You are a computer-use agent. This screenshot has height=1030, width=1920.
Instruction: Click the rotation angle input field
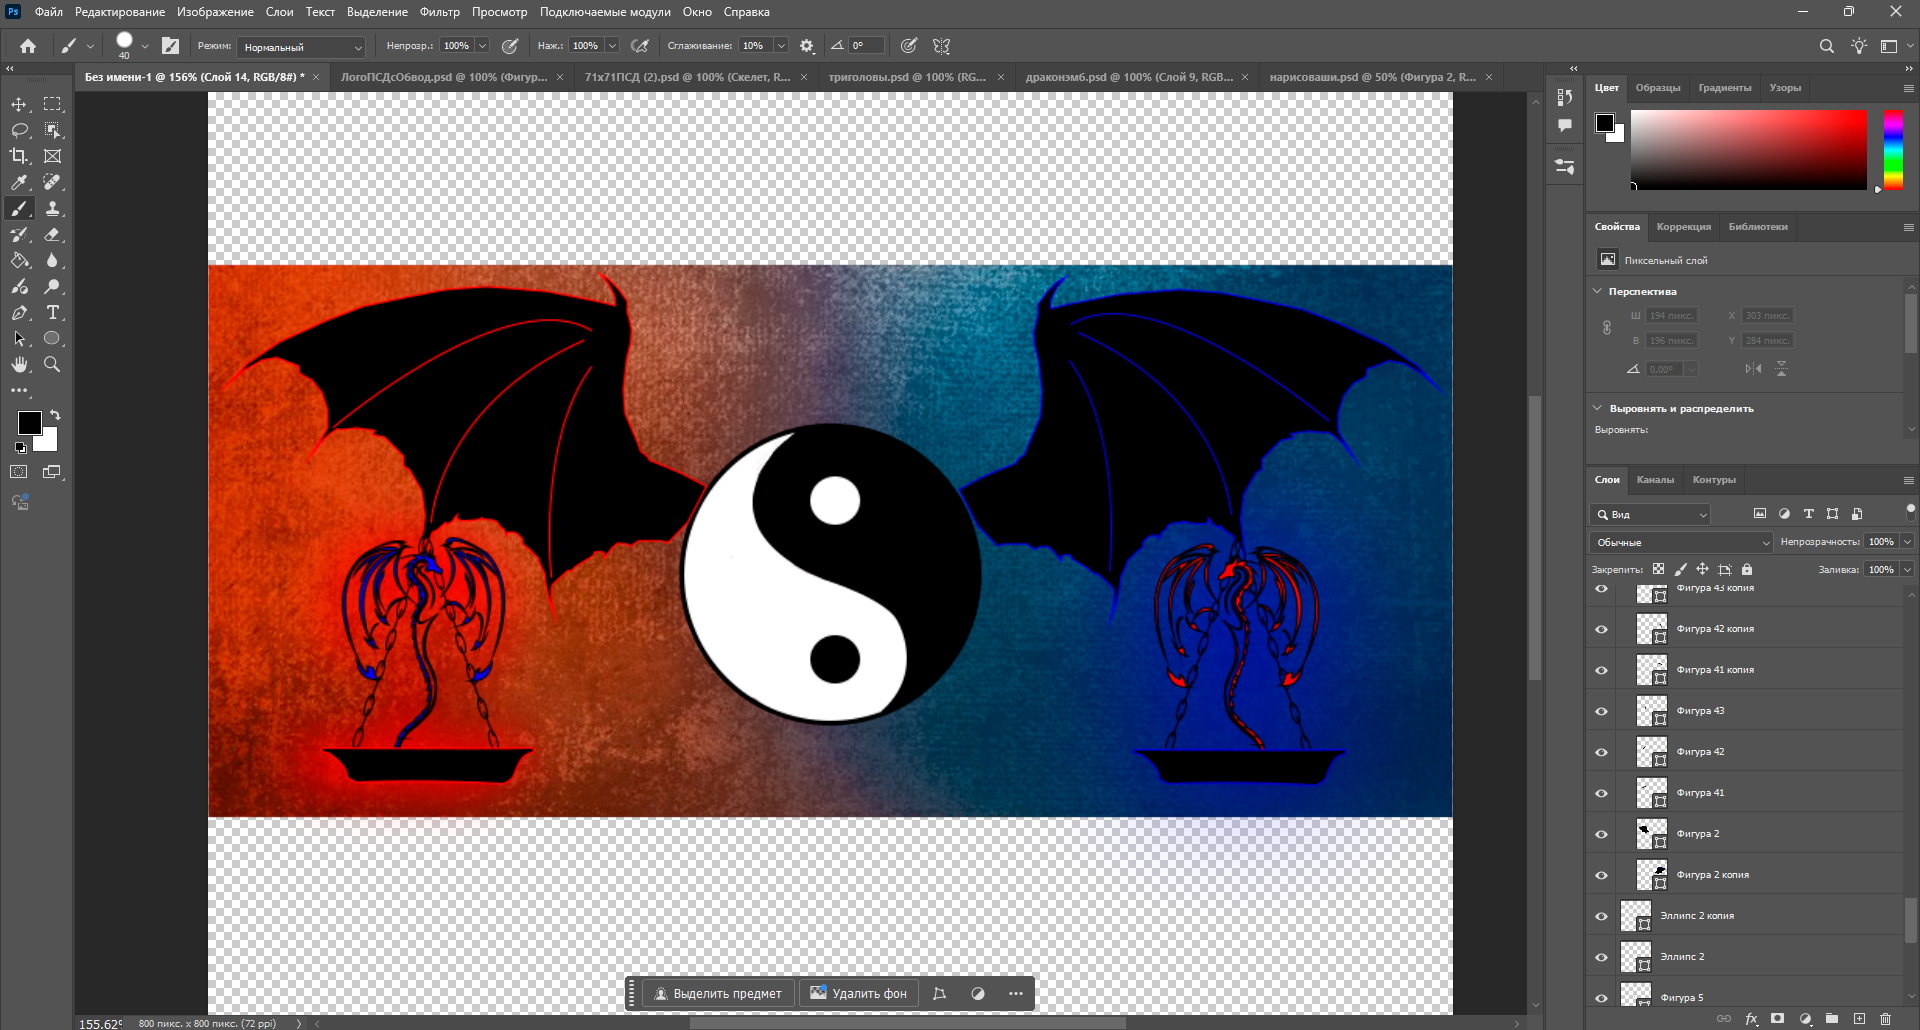coord(866,46)
